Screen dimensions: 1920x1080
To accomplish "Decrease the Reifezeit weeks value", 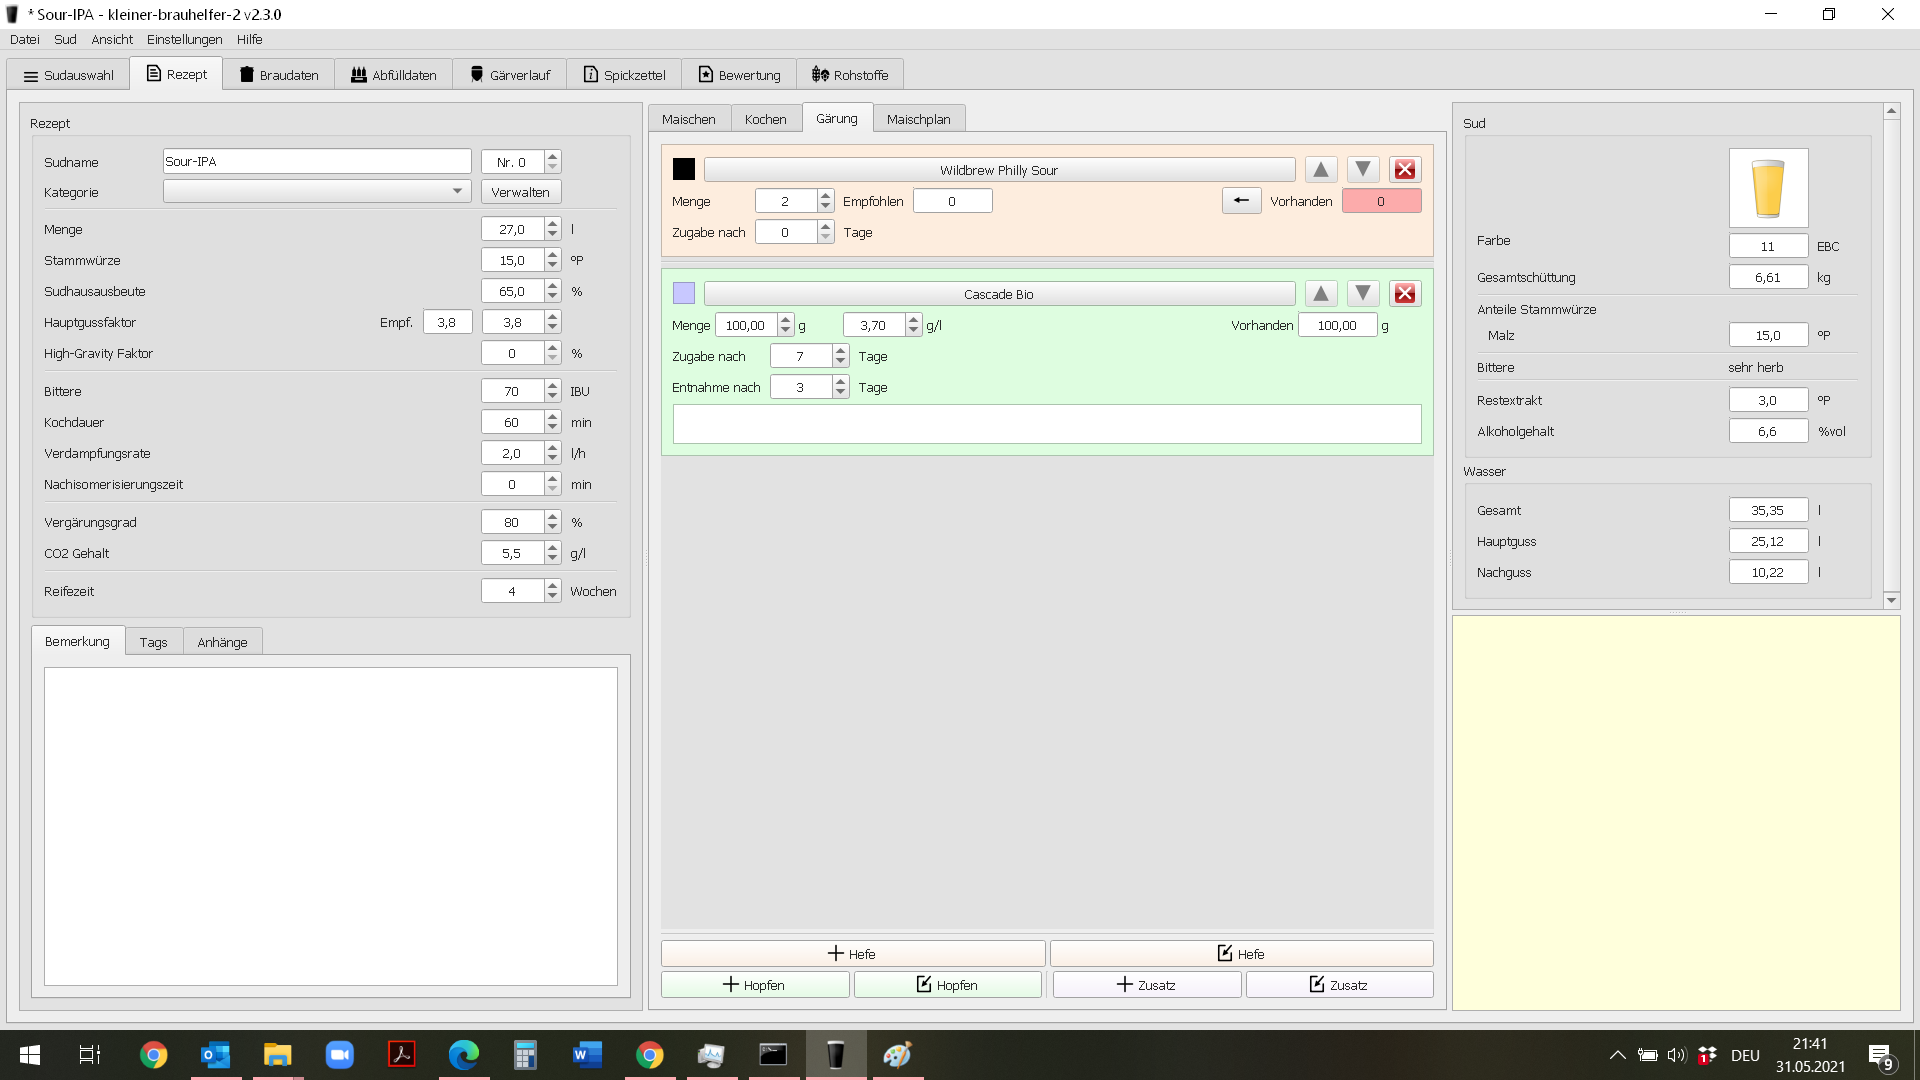I will (x=553, y=597).
